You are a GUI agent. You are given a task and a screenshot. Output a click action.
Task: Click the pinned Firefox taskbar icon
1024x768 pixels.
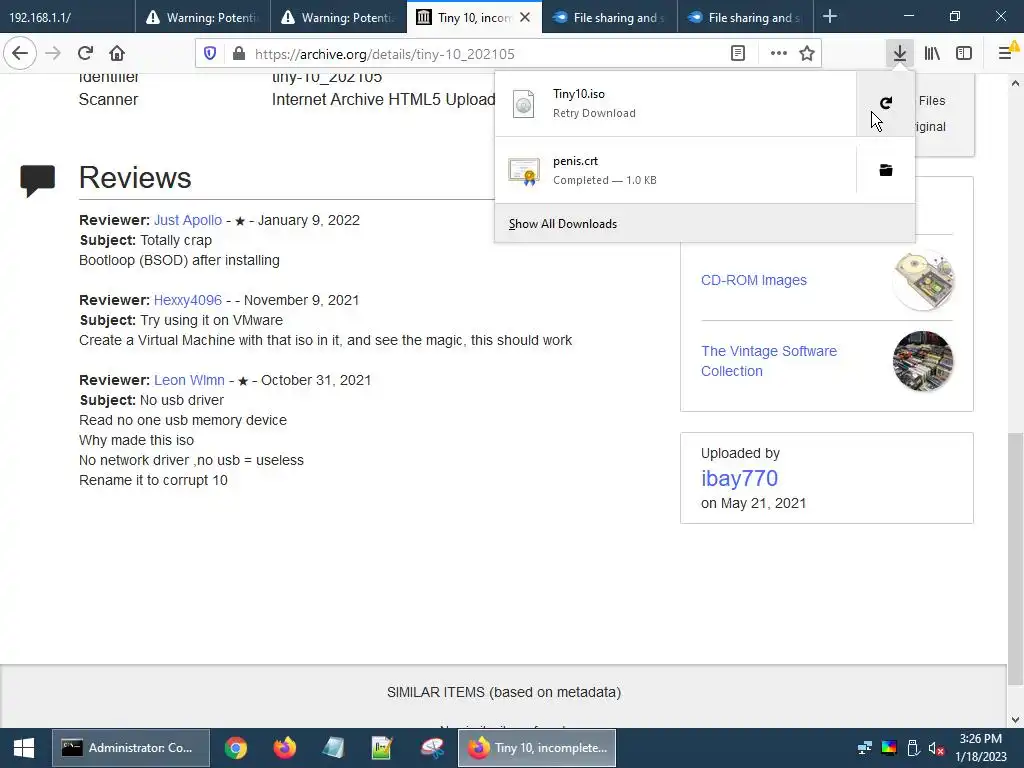click(284, 748)
